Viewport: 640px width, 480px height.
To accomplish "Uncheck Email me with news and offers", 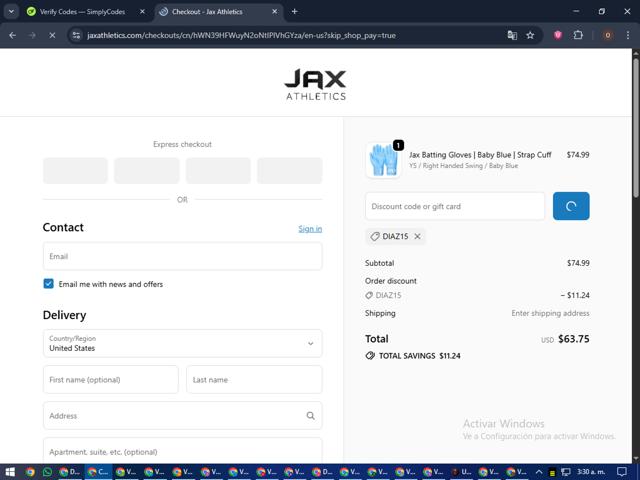I will [x=49, y=284].
